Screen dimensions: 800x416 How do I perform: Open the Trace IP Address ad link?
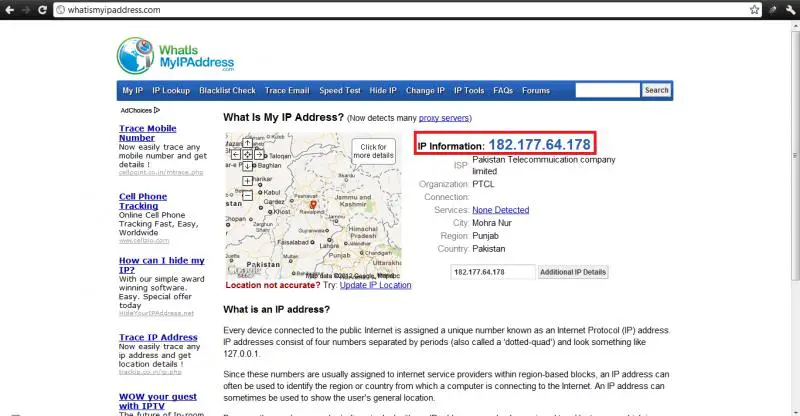pos(158,337)
